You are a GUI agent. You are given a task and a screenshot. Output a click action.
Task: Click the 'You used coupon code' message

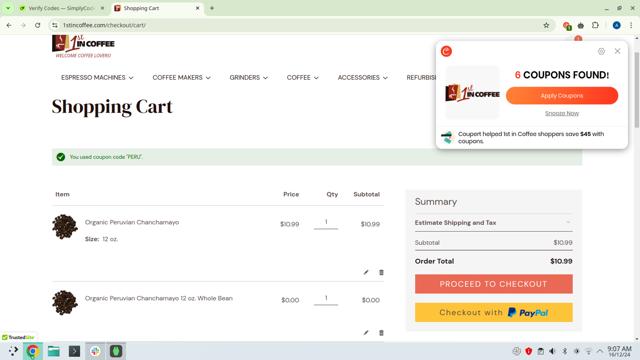pos(106,157)
